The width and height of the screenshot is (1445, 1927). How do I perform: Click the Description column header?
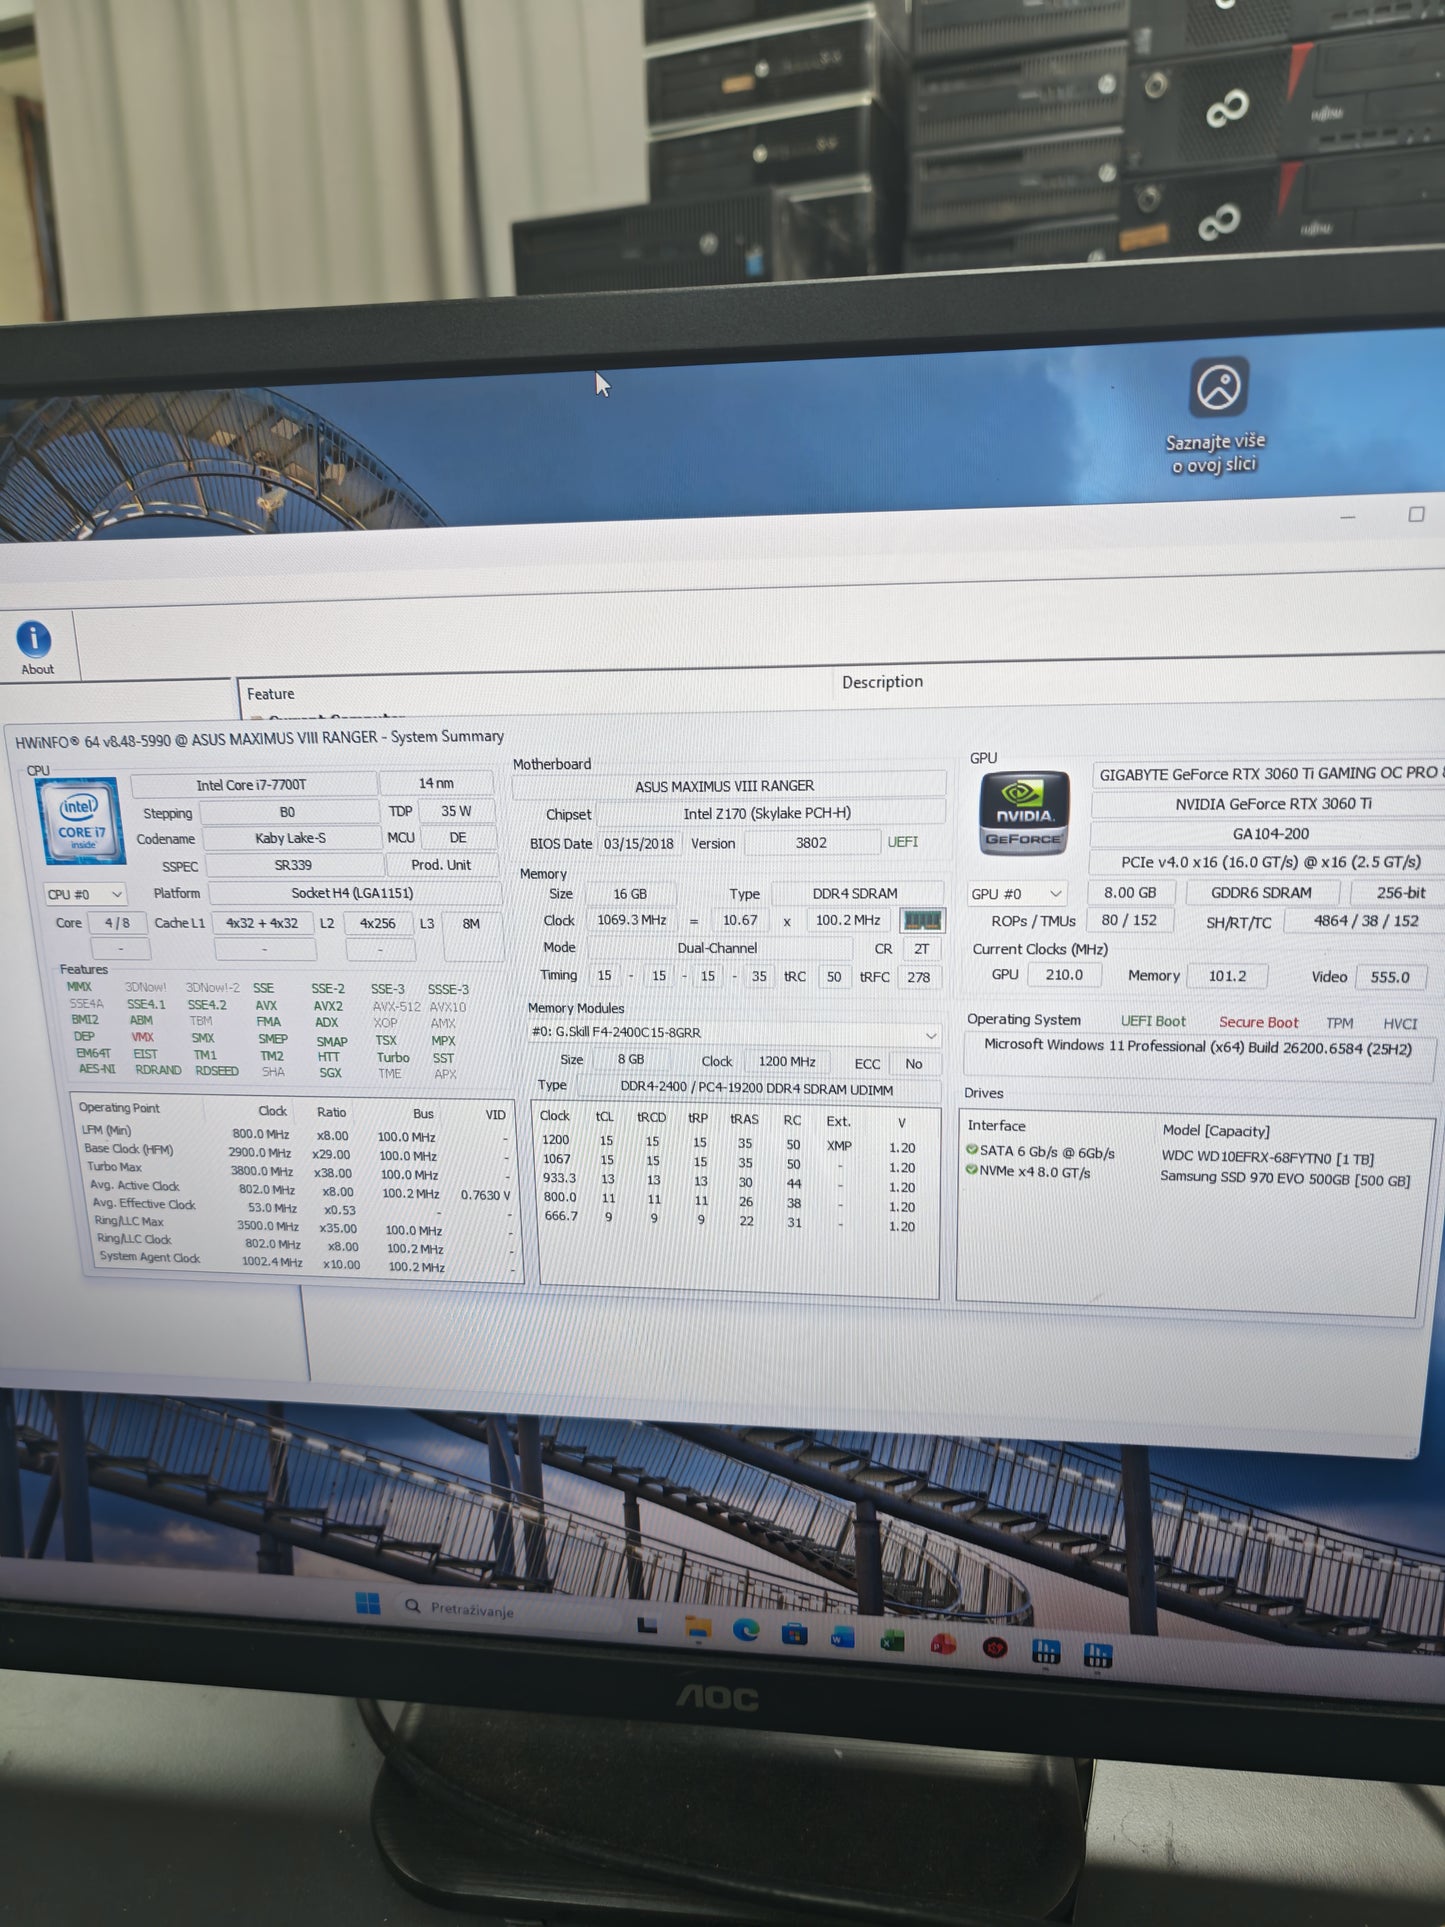[882, 681]
